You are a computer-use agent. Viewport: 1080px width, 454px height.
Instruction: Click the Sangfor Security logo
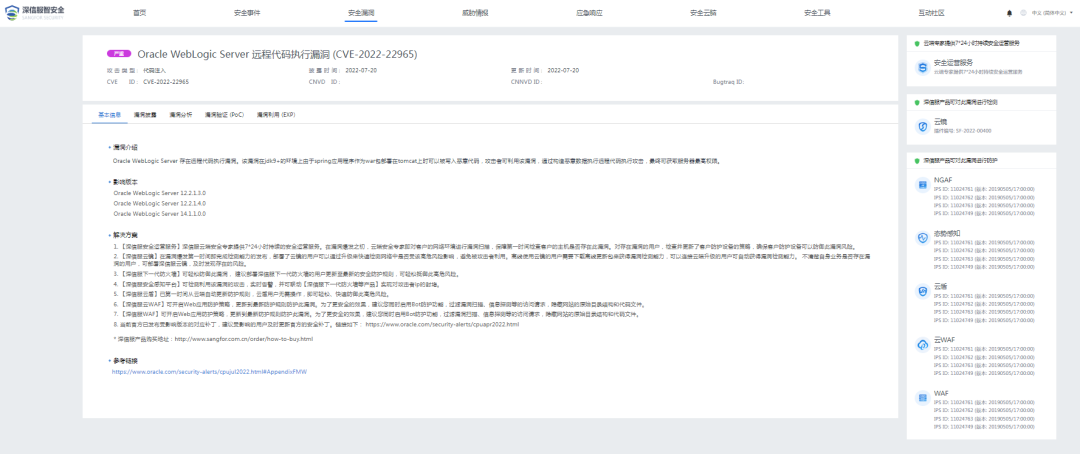click(x=35, y=12)
